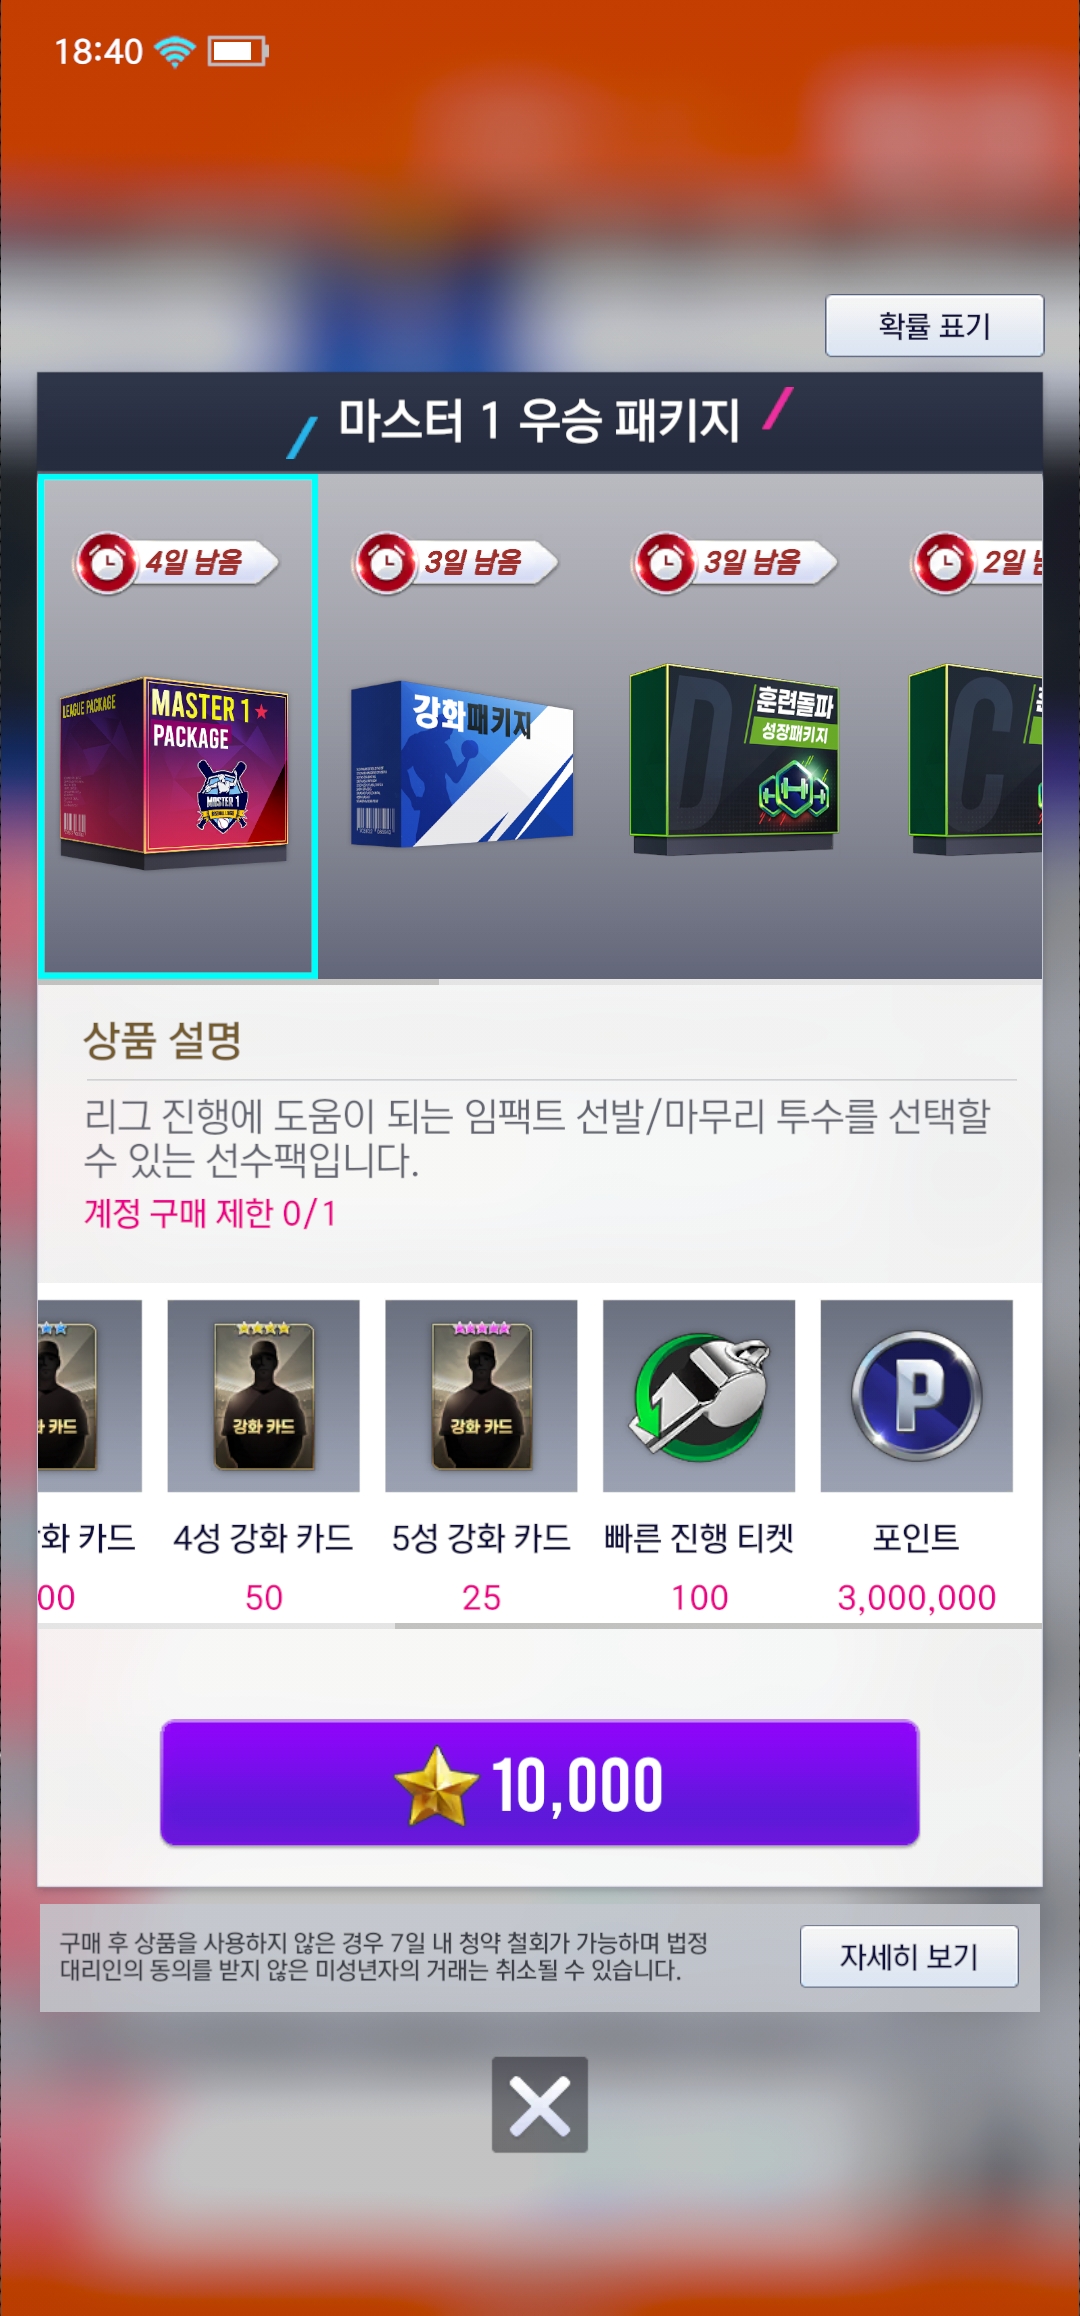This screenshot has width=1080, height=2316.
Task: Tap the partially visible 강화 카드 item
Action: pyautogui.click(x=90, y=1396)
